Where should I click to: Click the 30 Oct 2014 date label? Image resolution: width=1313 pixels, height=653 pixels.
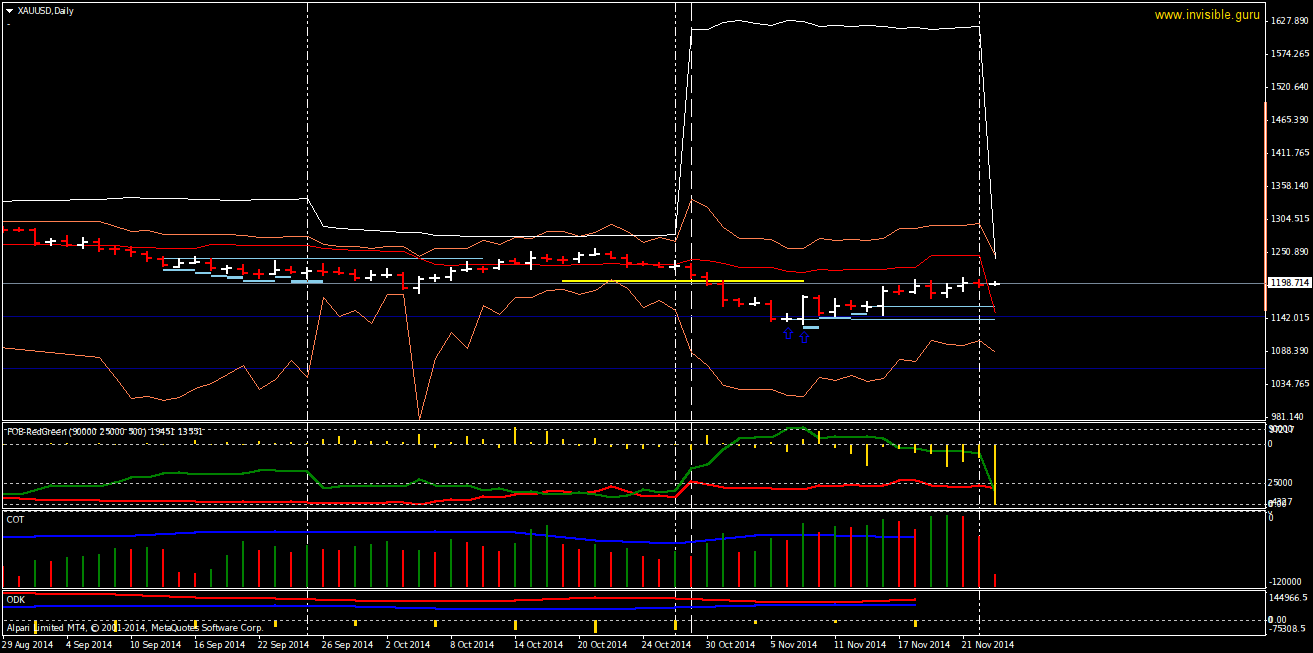(x=731, y=645)
